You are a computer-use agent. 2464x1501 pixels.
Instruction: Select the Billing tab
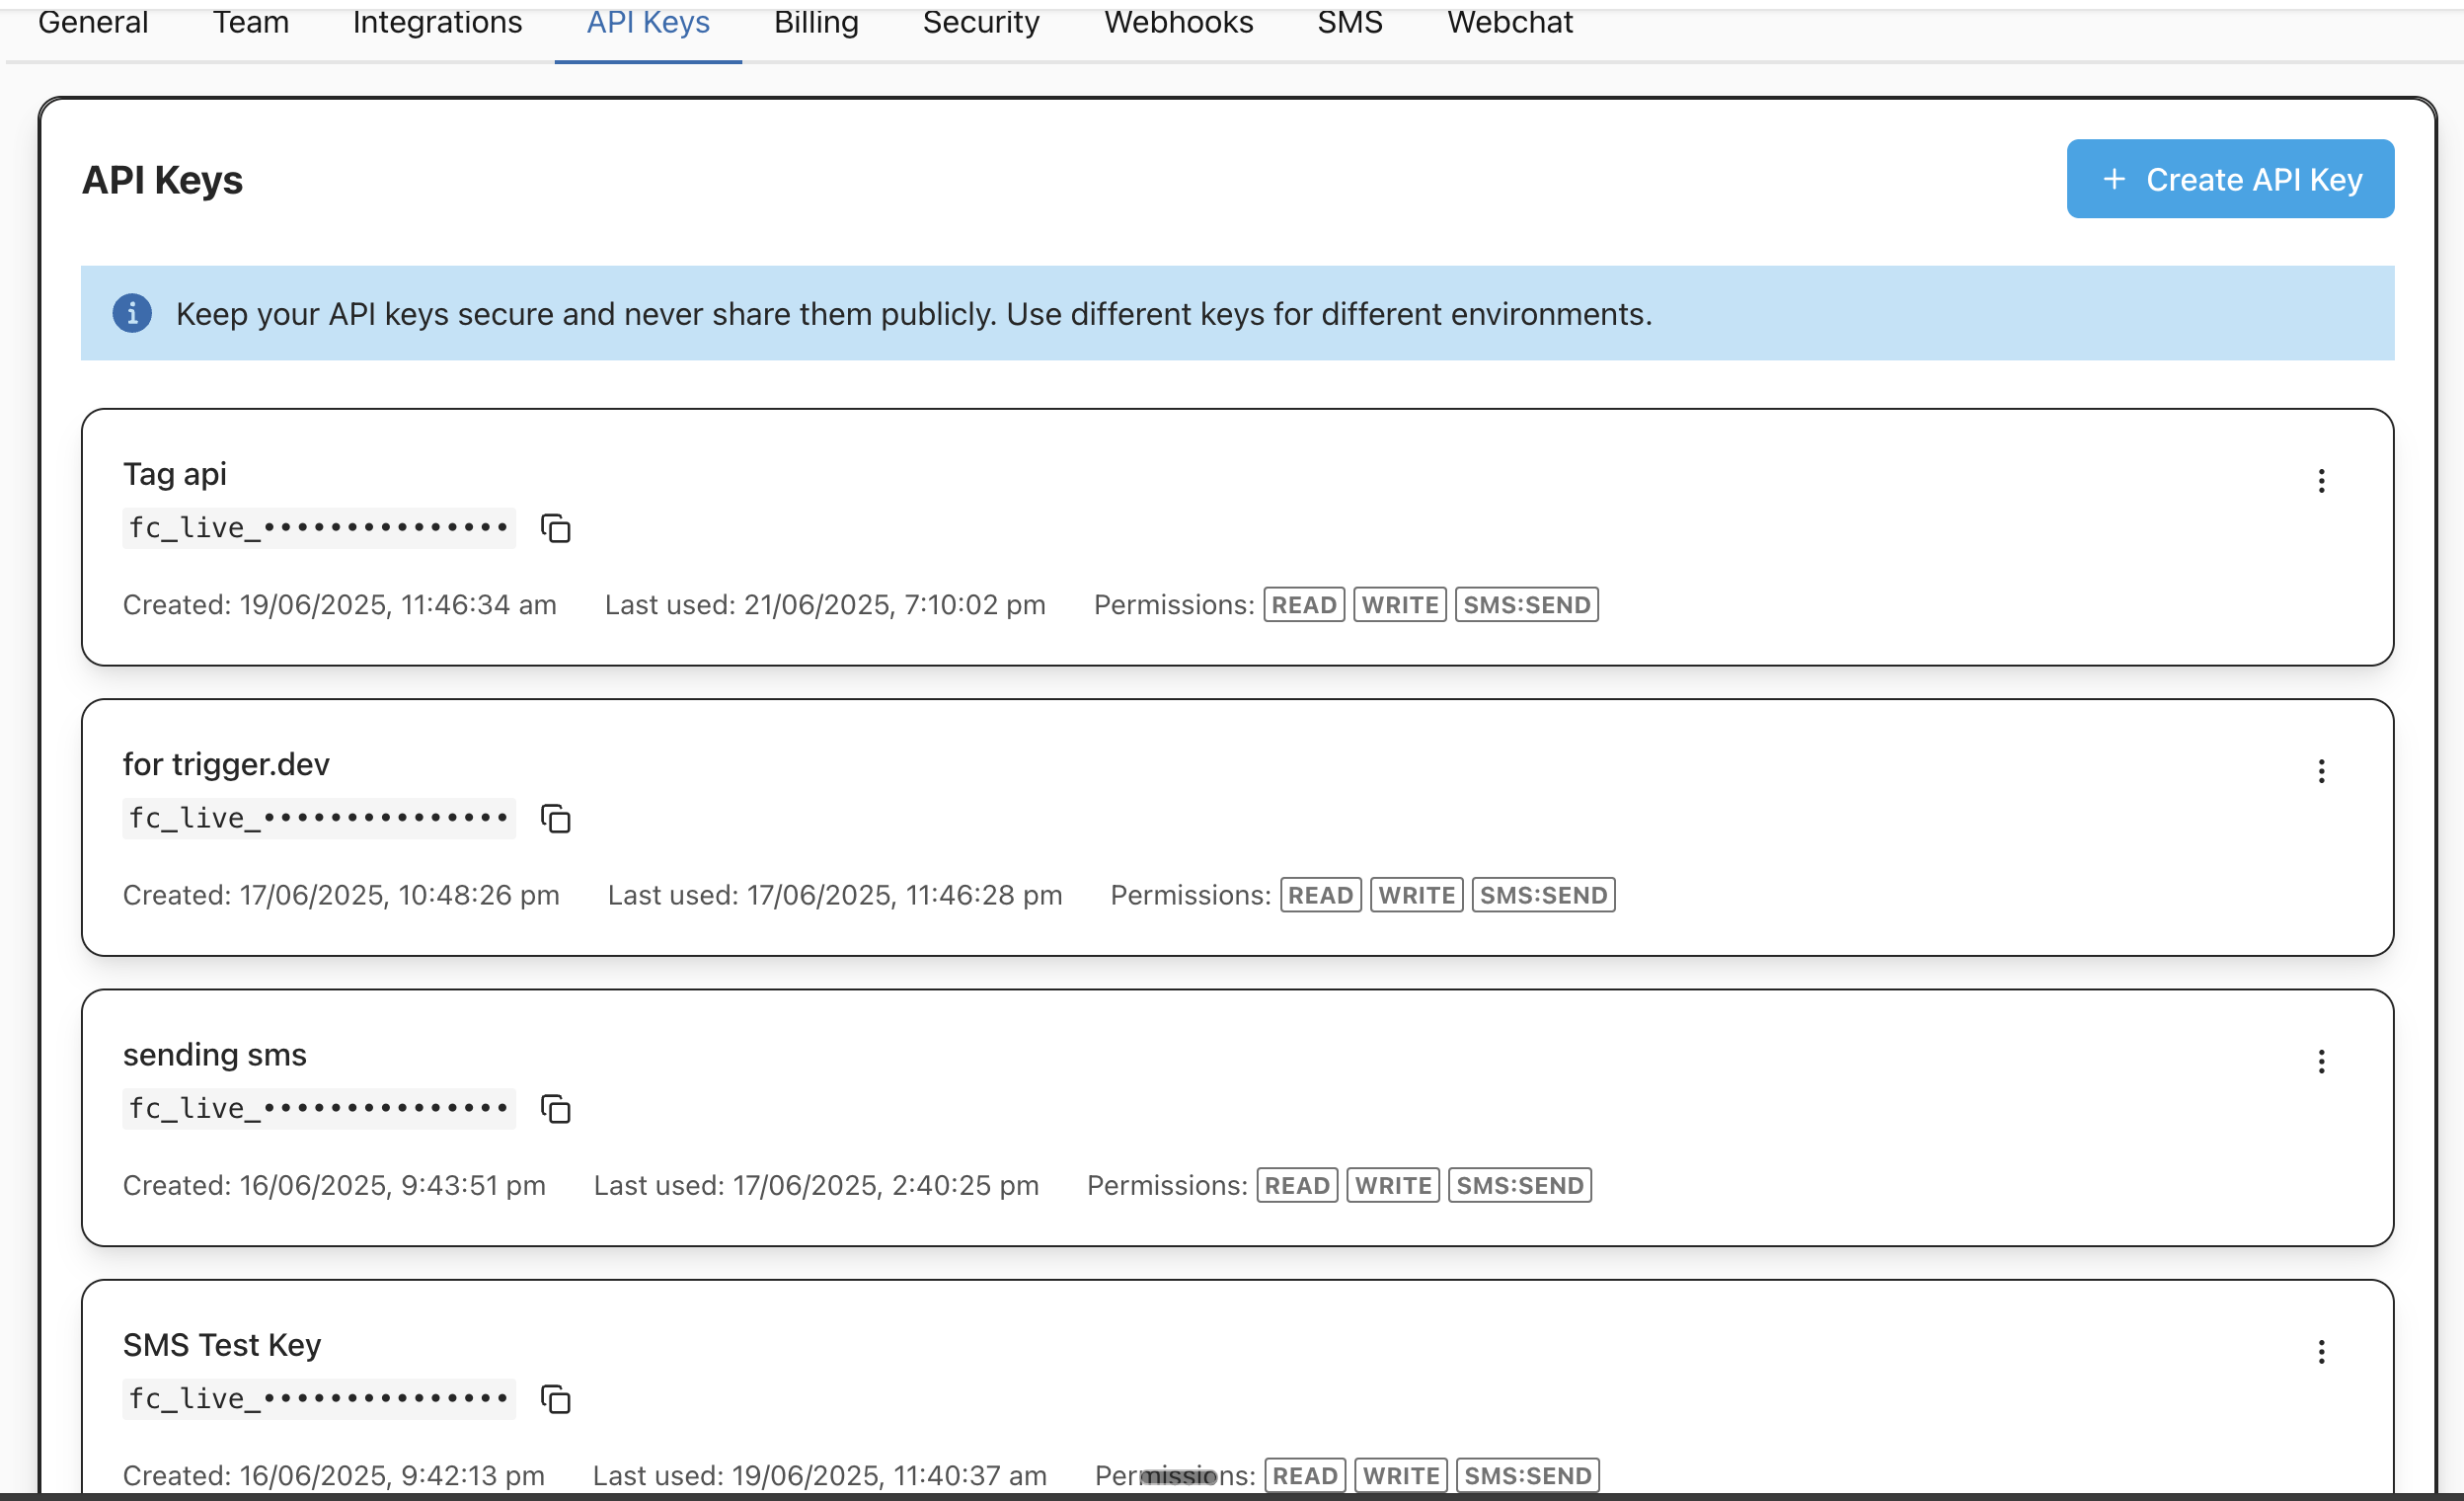(x=816, y=22)
